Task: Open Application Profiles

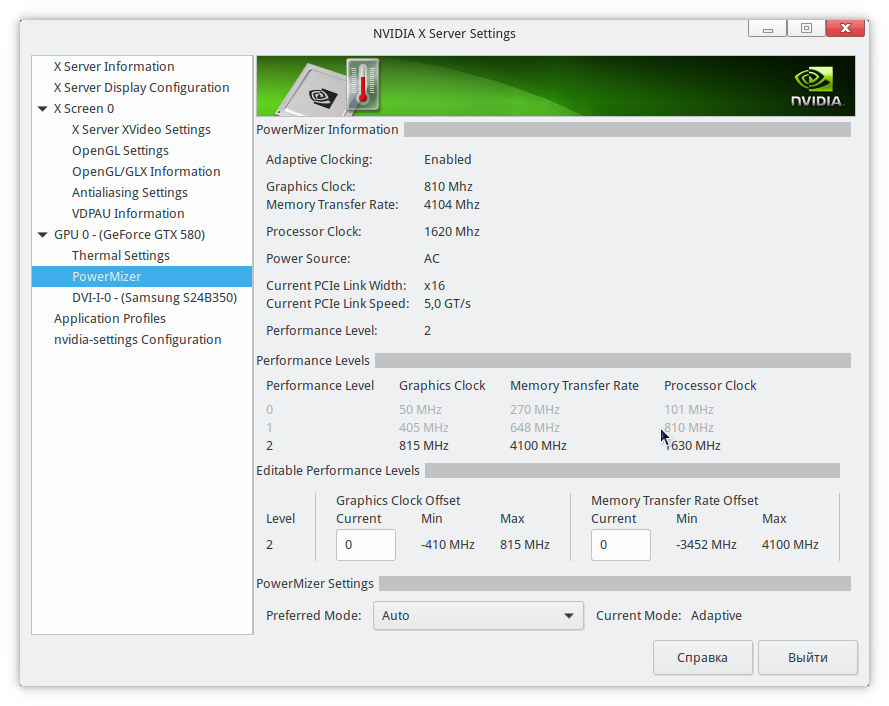Action: coord(110,319)
